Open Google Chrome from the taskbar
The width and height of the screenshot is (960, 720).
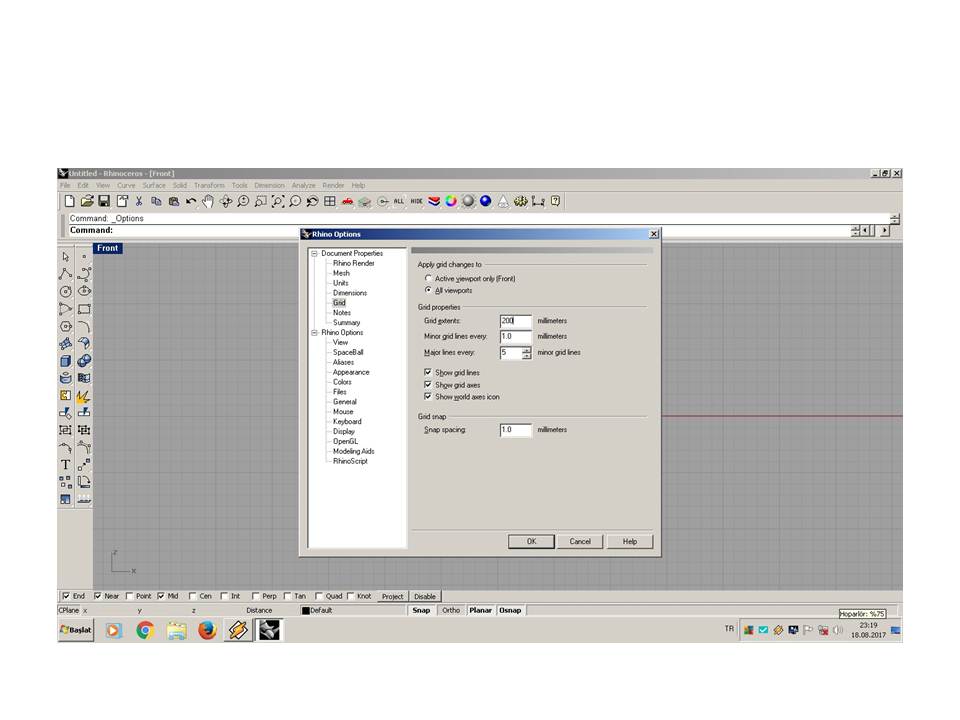[x=145, y=630]
